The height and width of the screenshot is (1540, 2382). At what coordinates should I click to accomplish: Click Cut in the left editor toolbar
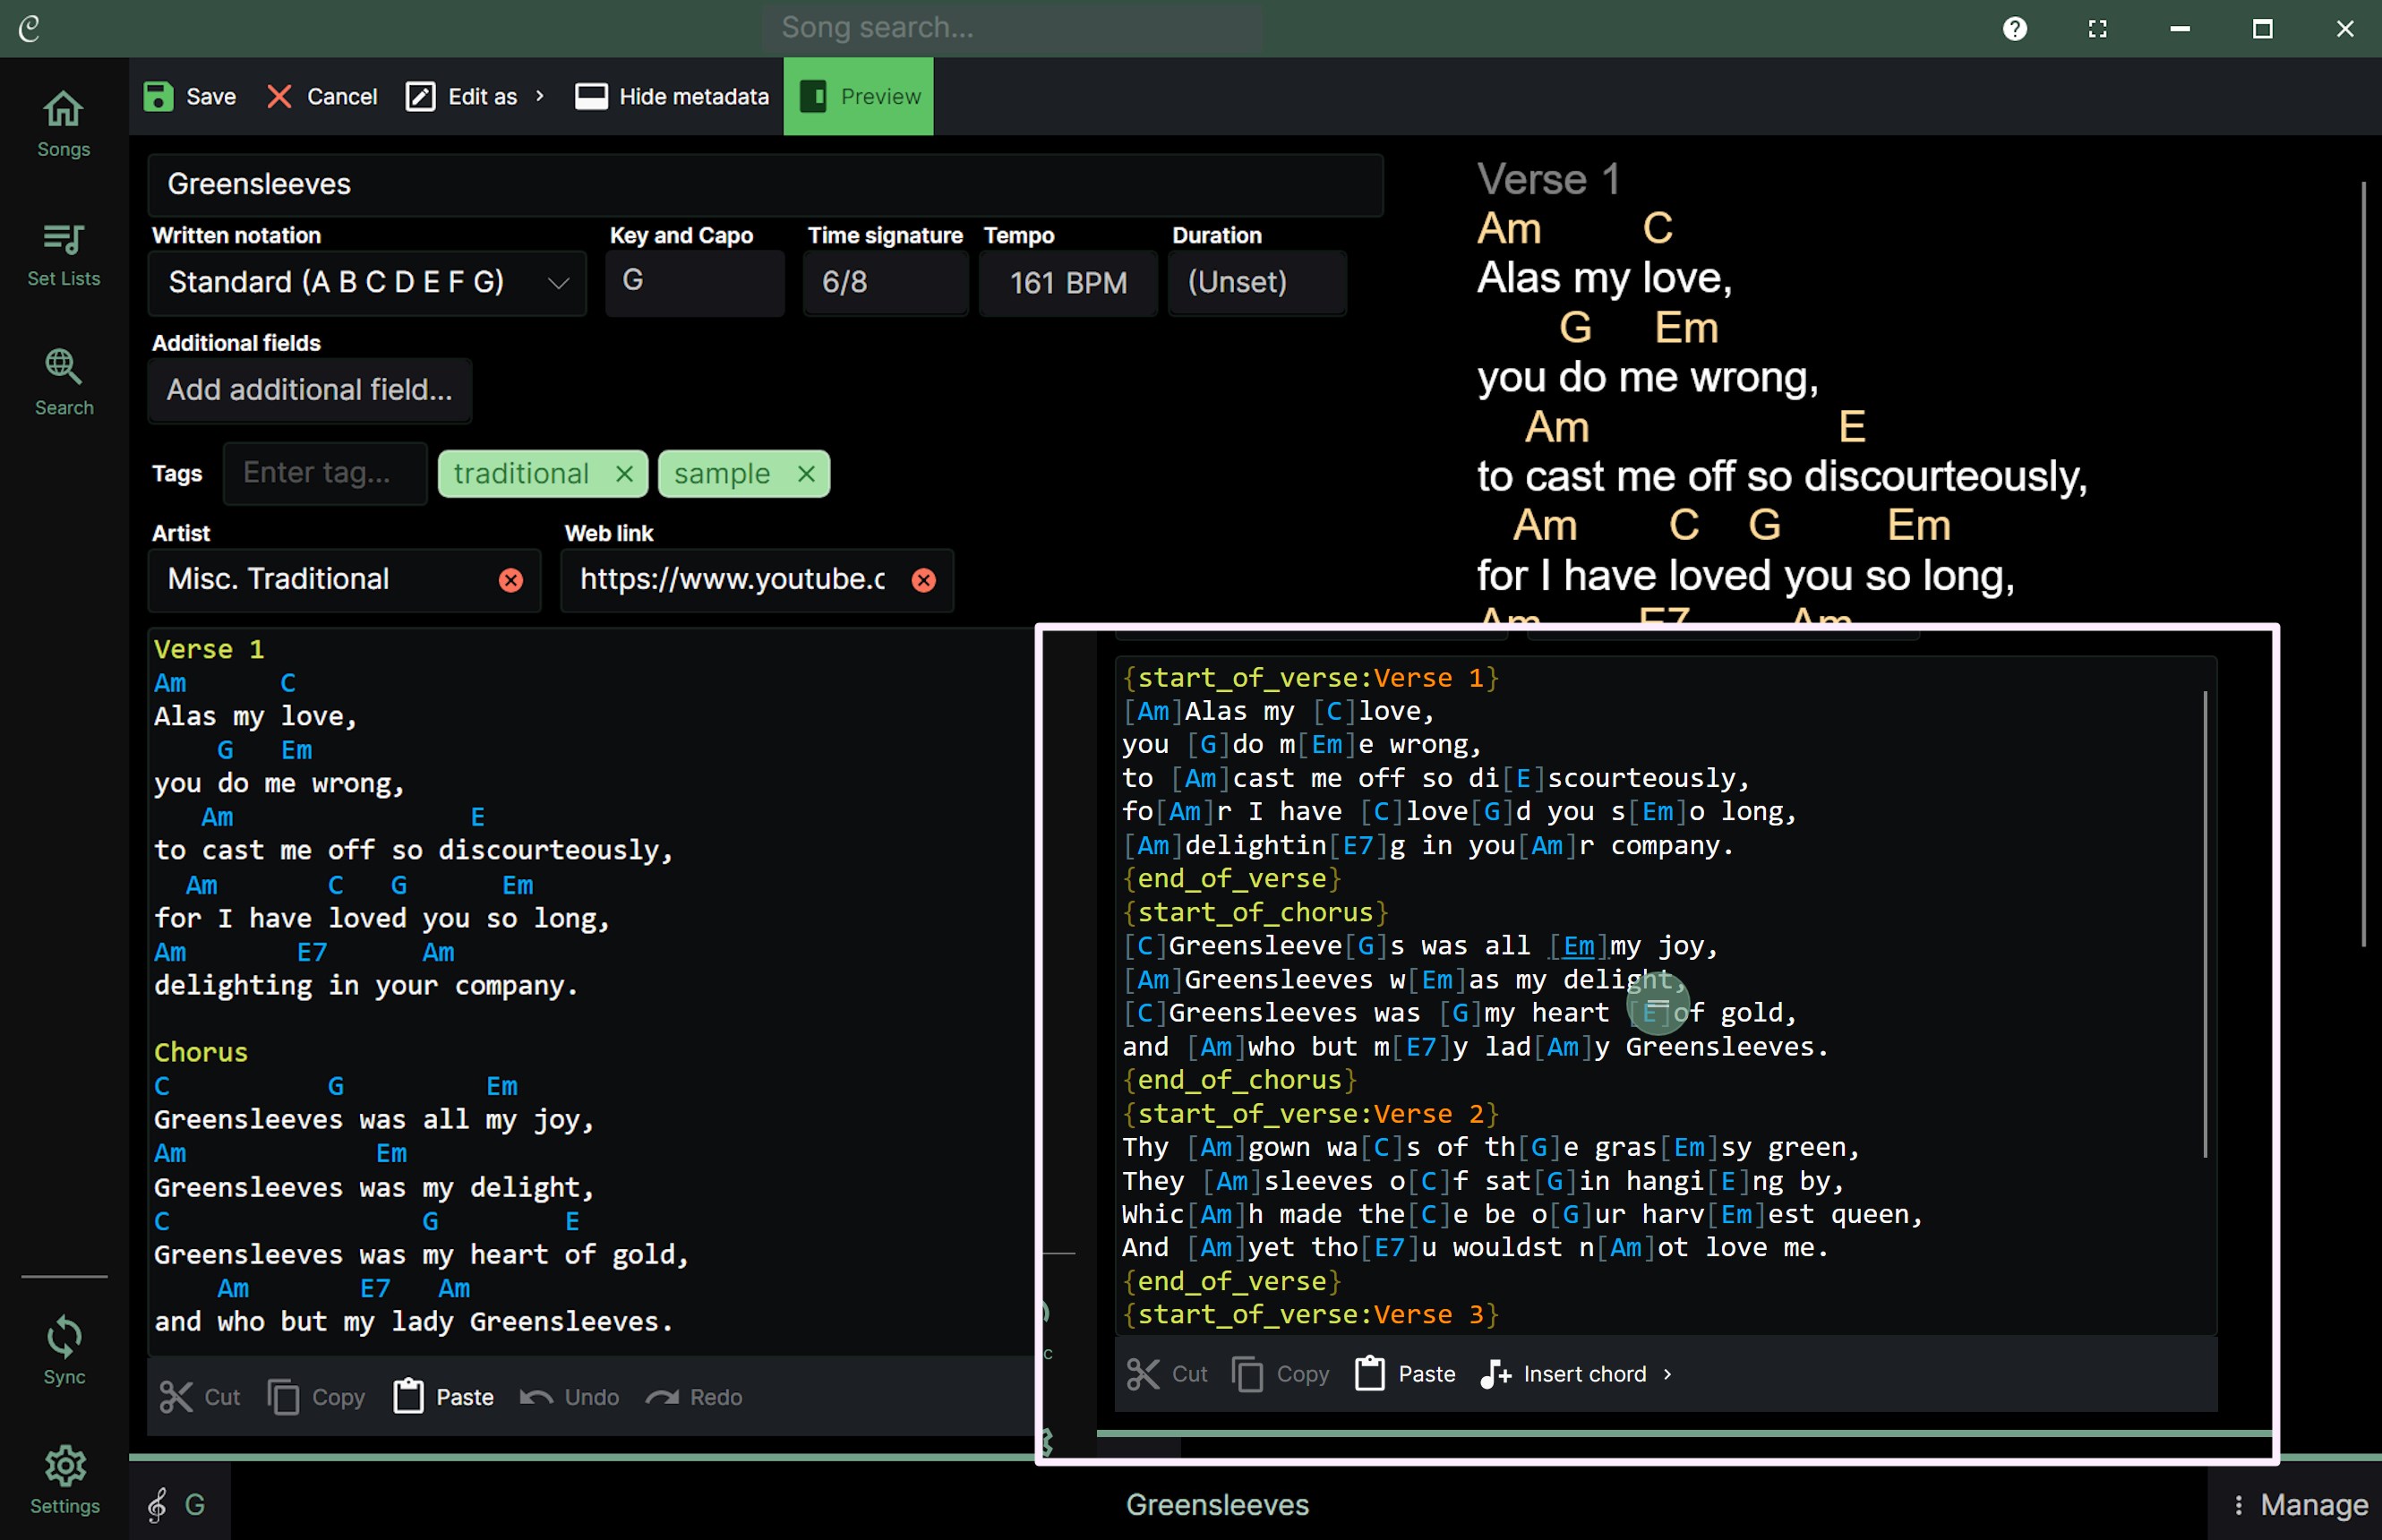coord(200,1397)
